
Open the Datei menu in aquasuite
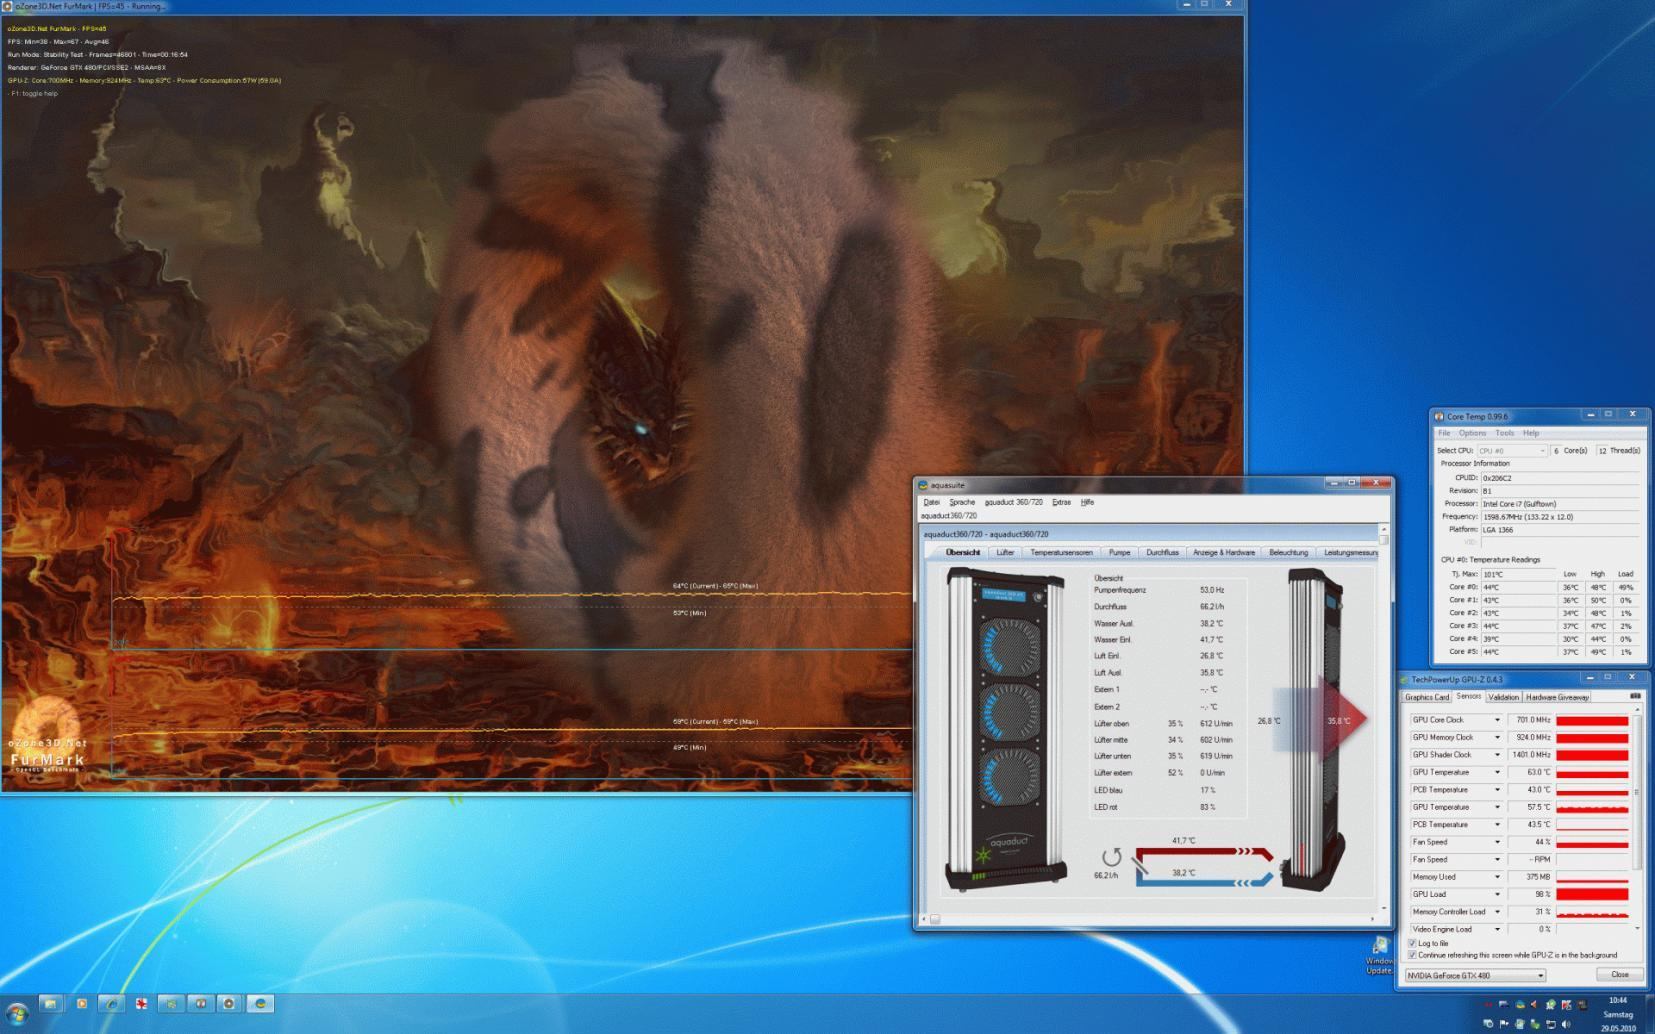[932, 502]
